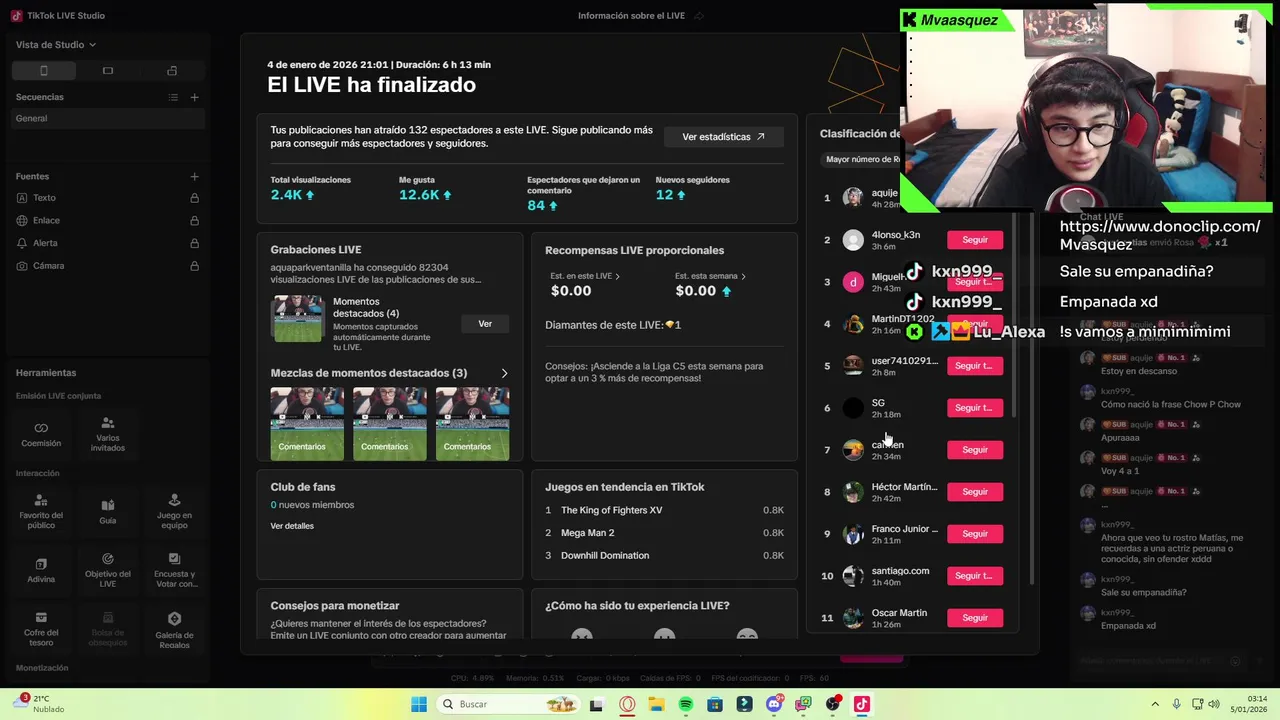Screen dimensions: 1280x720
Task: Click Ver button for Momentos destacados
Action: point(485,324)
